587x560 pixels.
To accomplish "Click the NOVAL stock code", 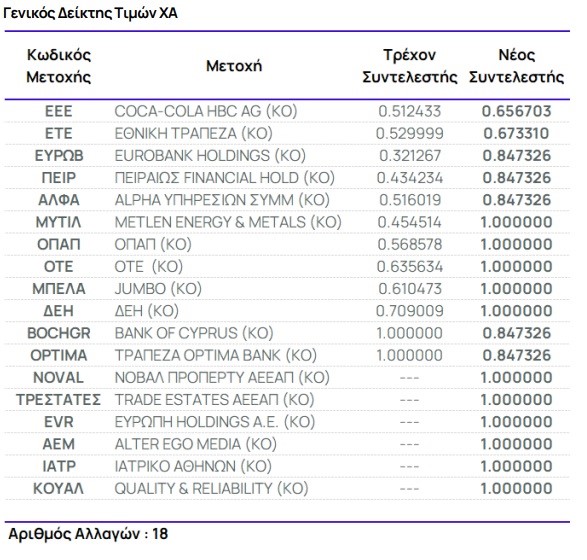I will (59, 378).
